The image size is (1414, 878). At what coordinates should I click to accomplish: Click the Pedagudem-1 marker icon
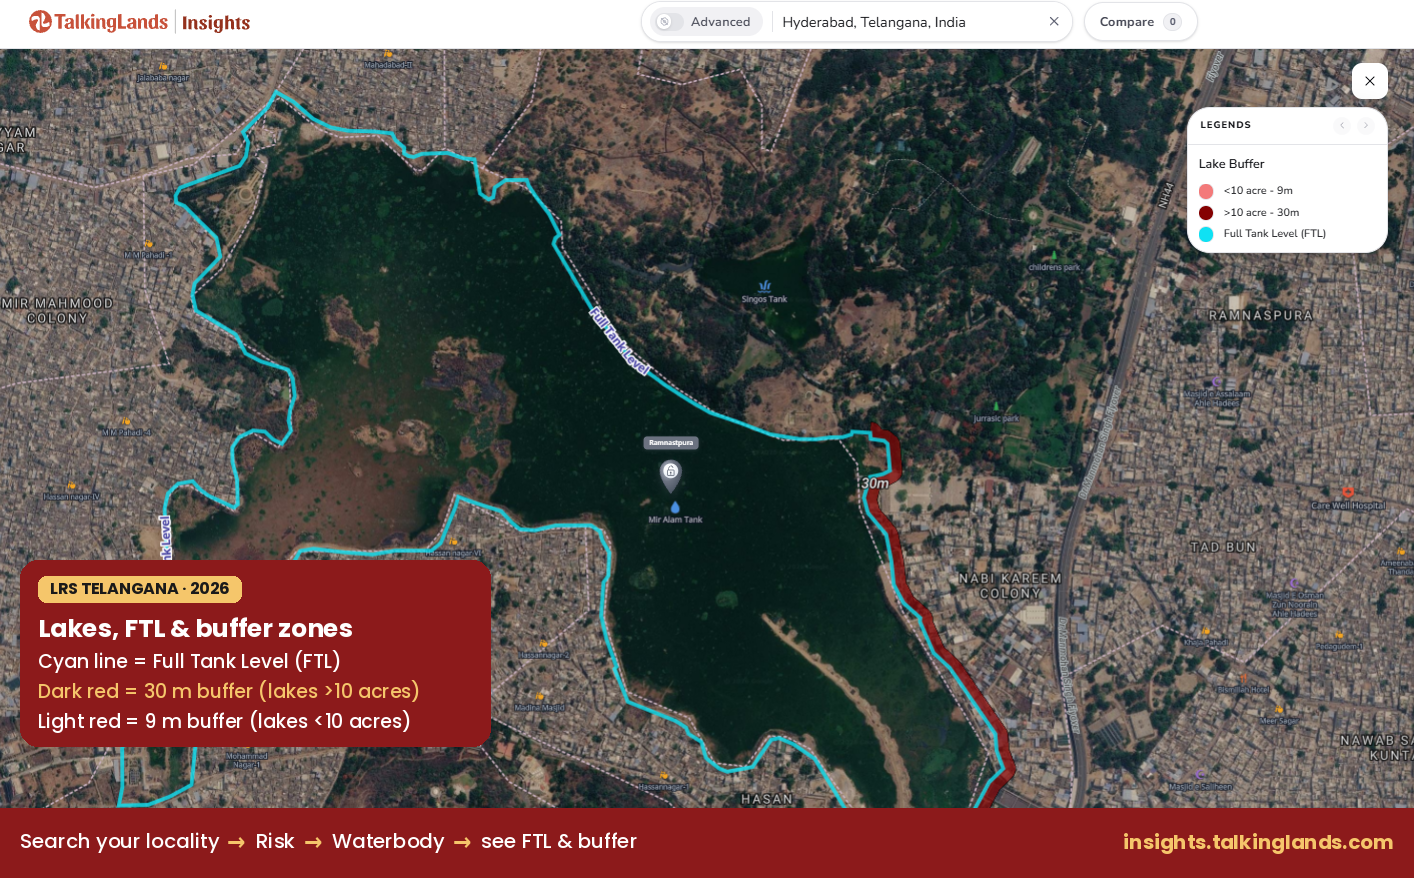click(1340, 634)
